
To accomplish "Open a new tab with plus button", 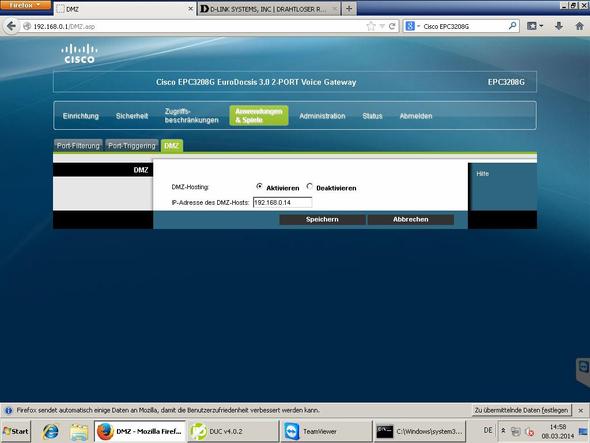I will [x=349, y=9].
